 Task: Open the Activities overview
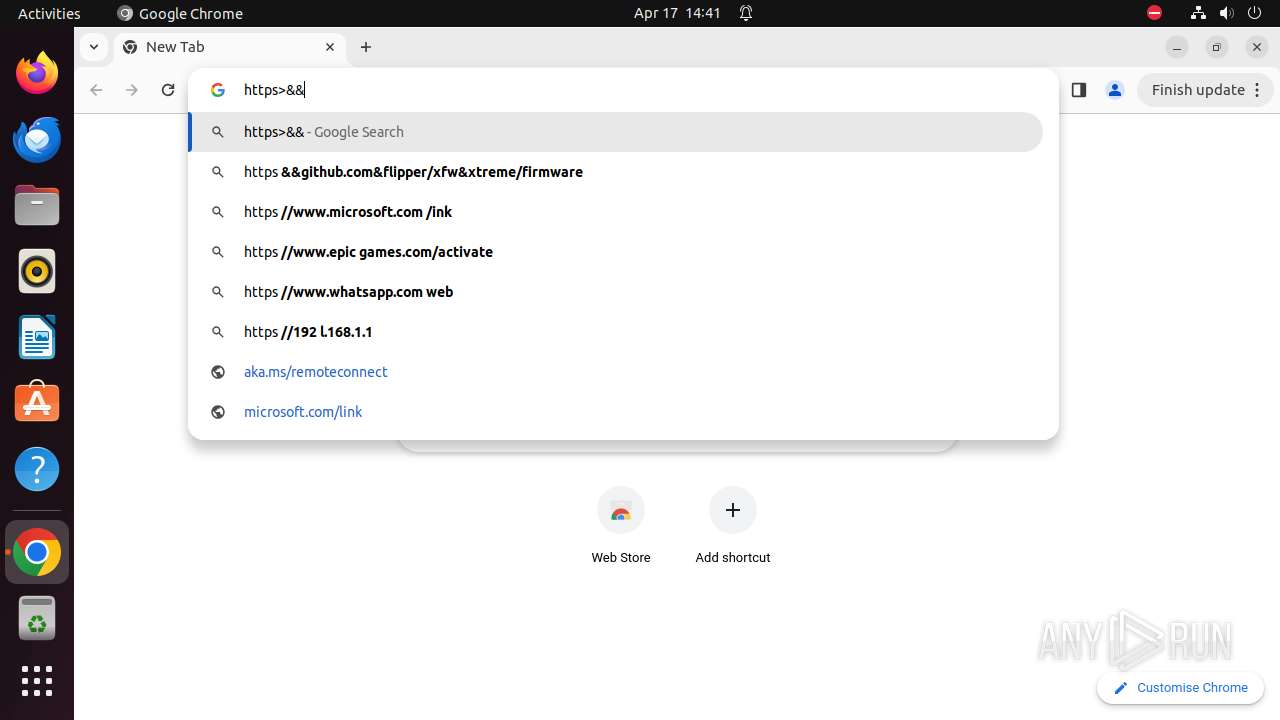click(x=49, y=13)
